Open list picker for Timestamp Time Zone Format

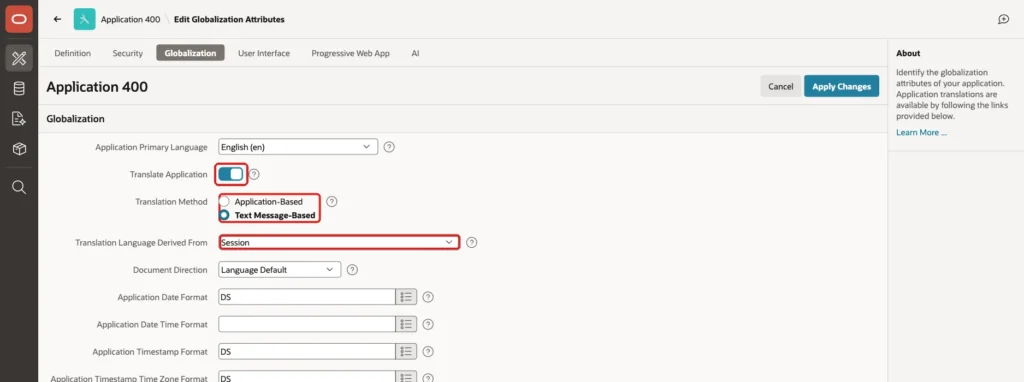click(406, 377)
